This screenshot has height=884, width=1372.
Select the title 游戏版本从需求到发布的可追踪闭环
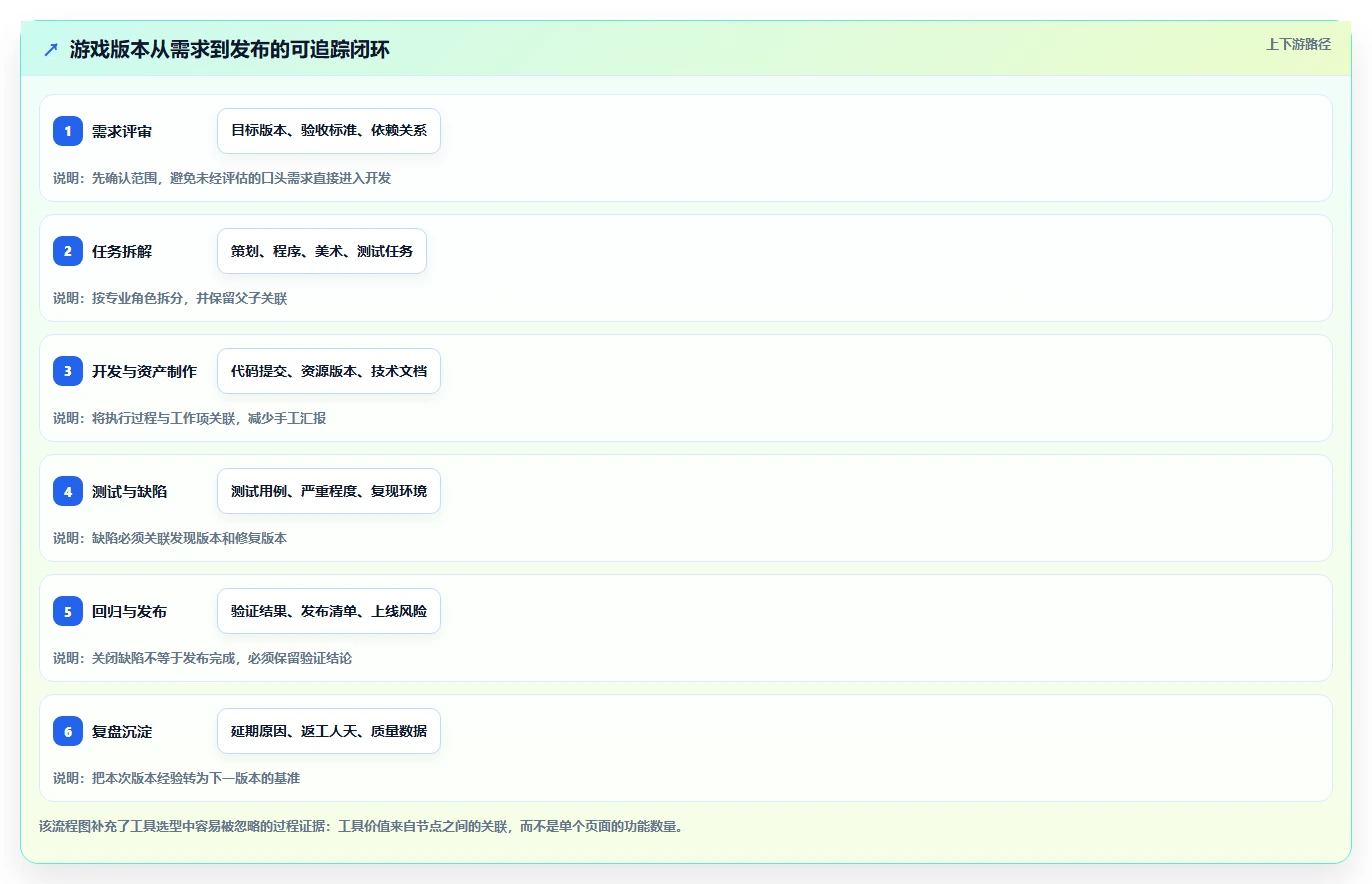[x=229, y=49]
